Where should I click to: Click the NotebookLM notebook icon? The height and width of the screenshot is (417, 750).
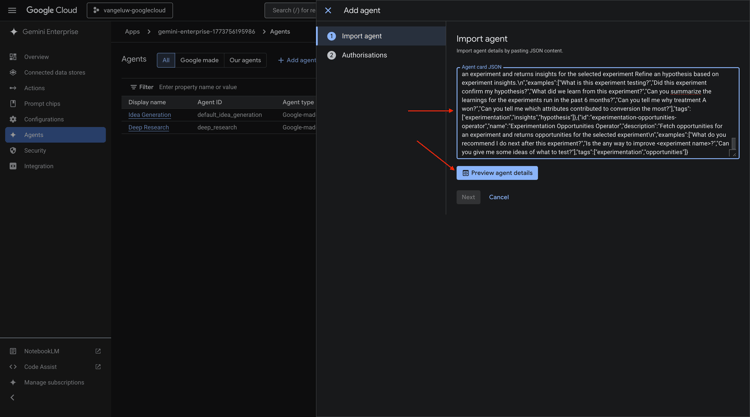point(13,351)
